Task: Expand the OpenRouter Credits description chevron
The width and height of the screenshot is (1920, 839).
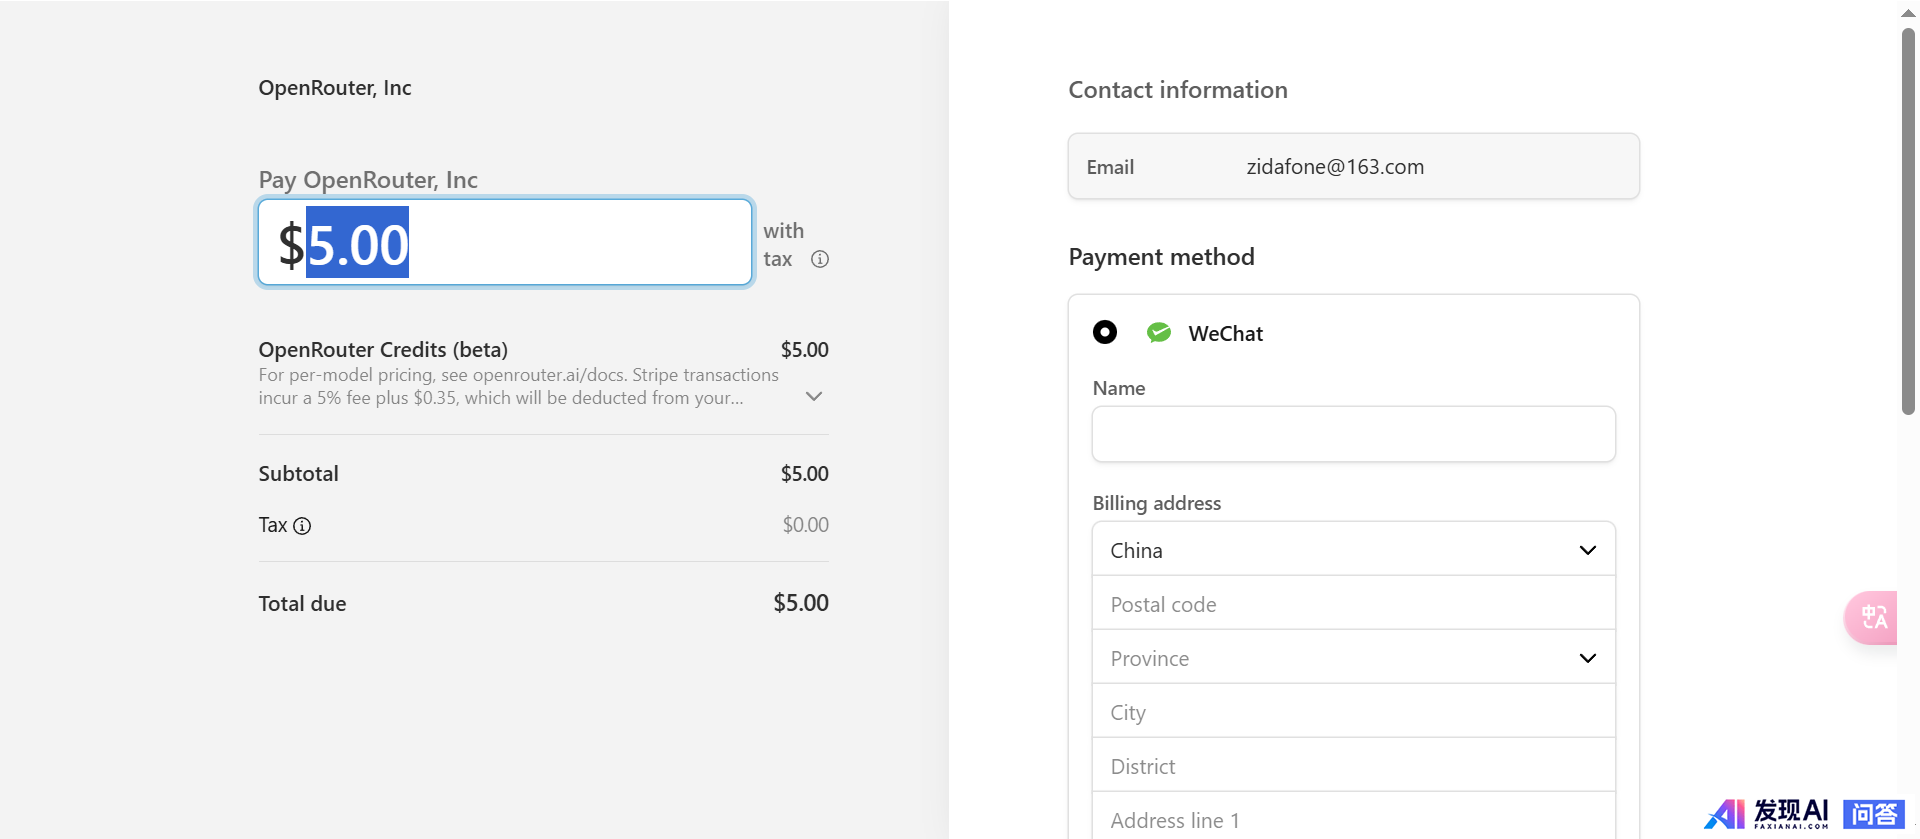Action: point(814,397)
